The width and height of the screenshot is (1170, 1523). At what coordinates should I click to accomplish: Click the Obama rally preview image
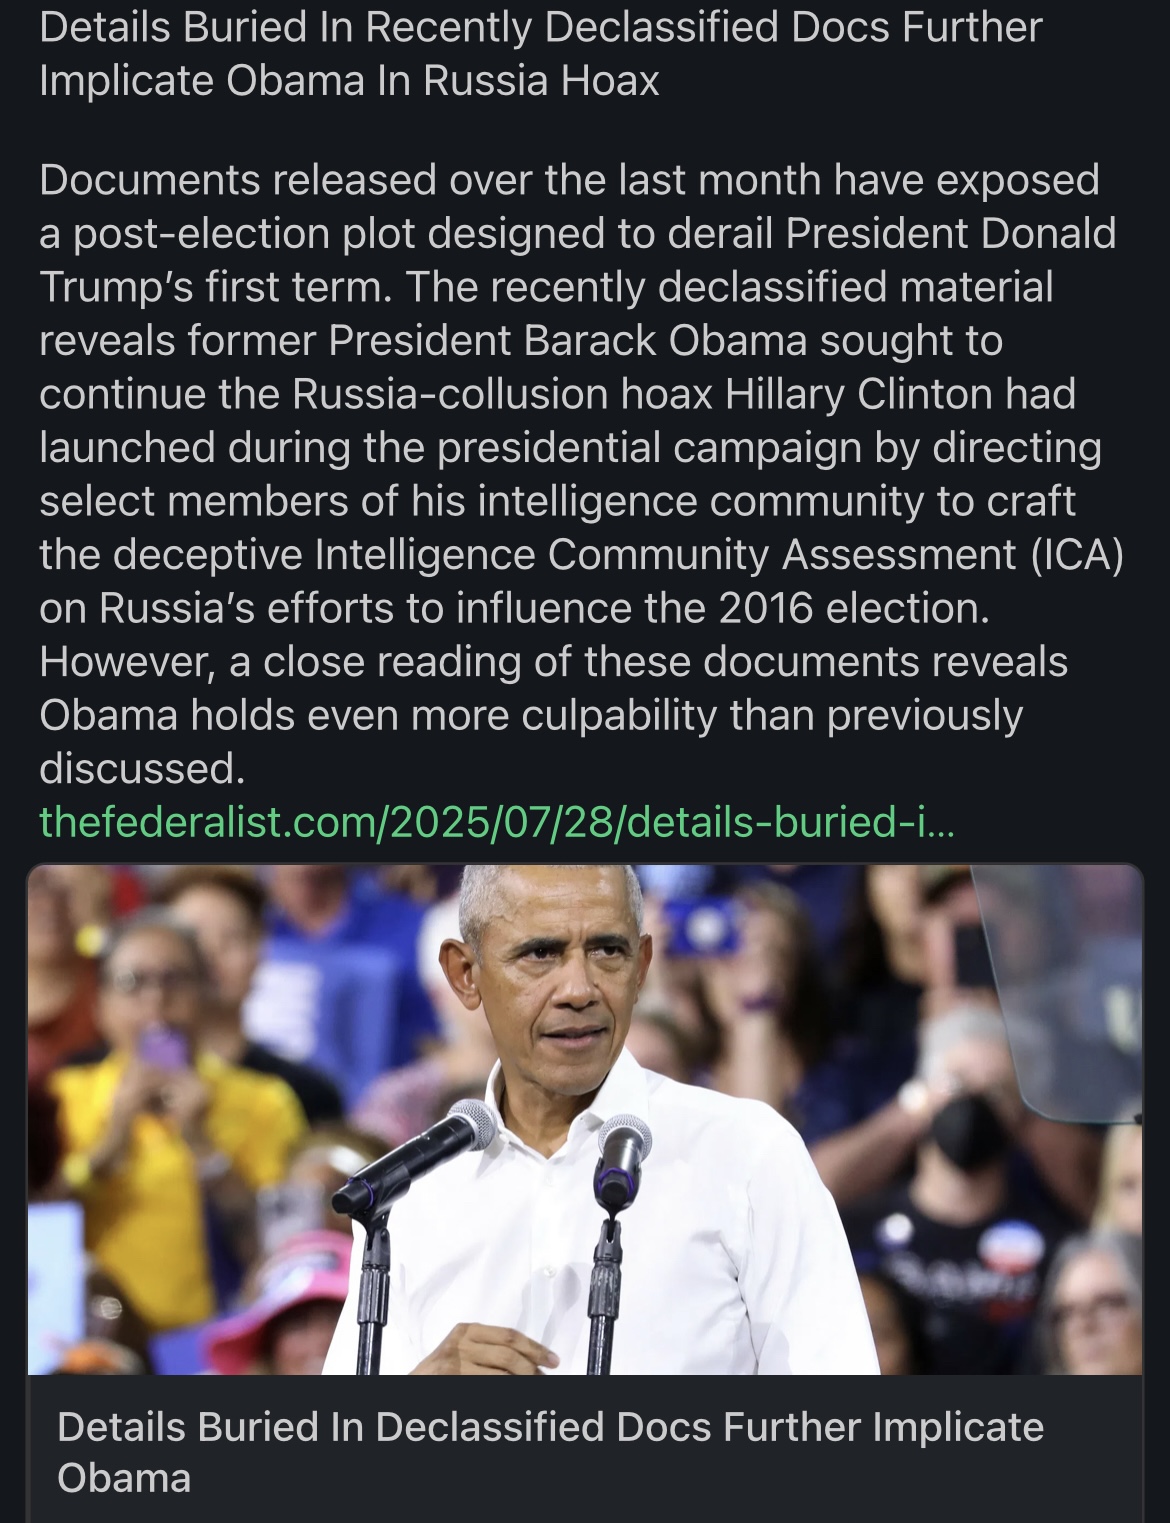tap(585, 1119)
